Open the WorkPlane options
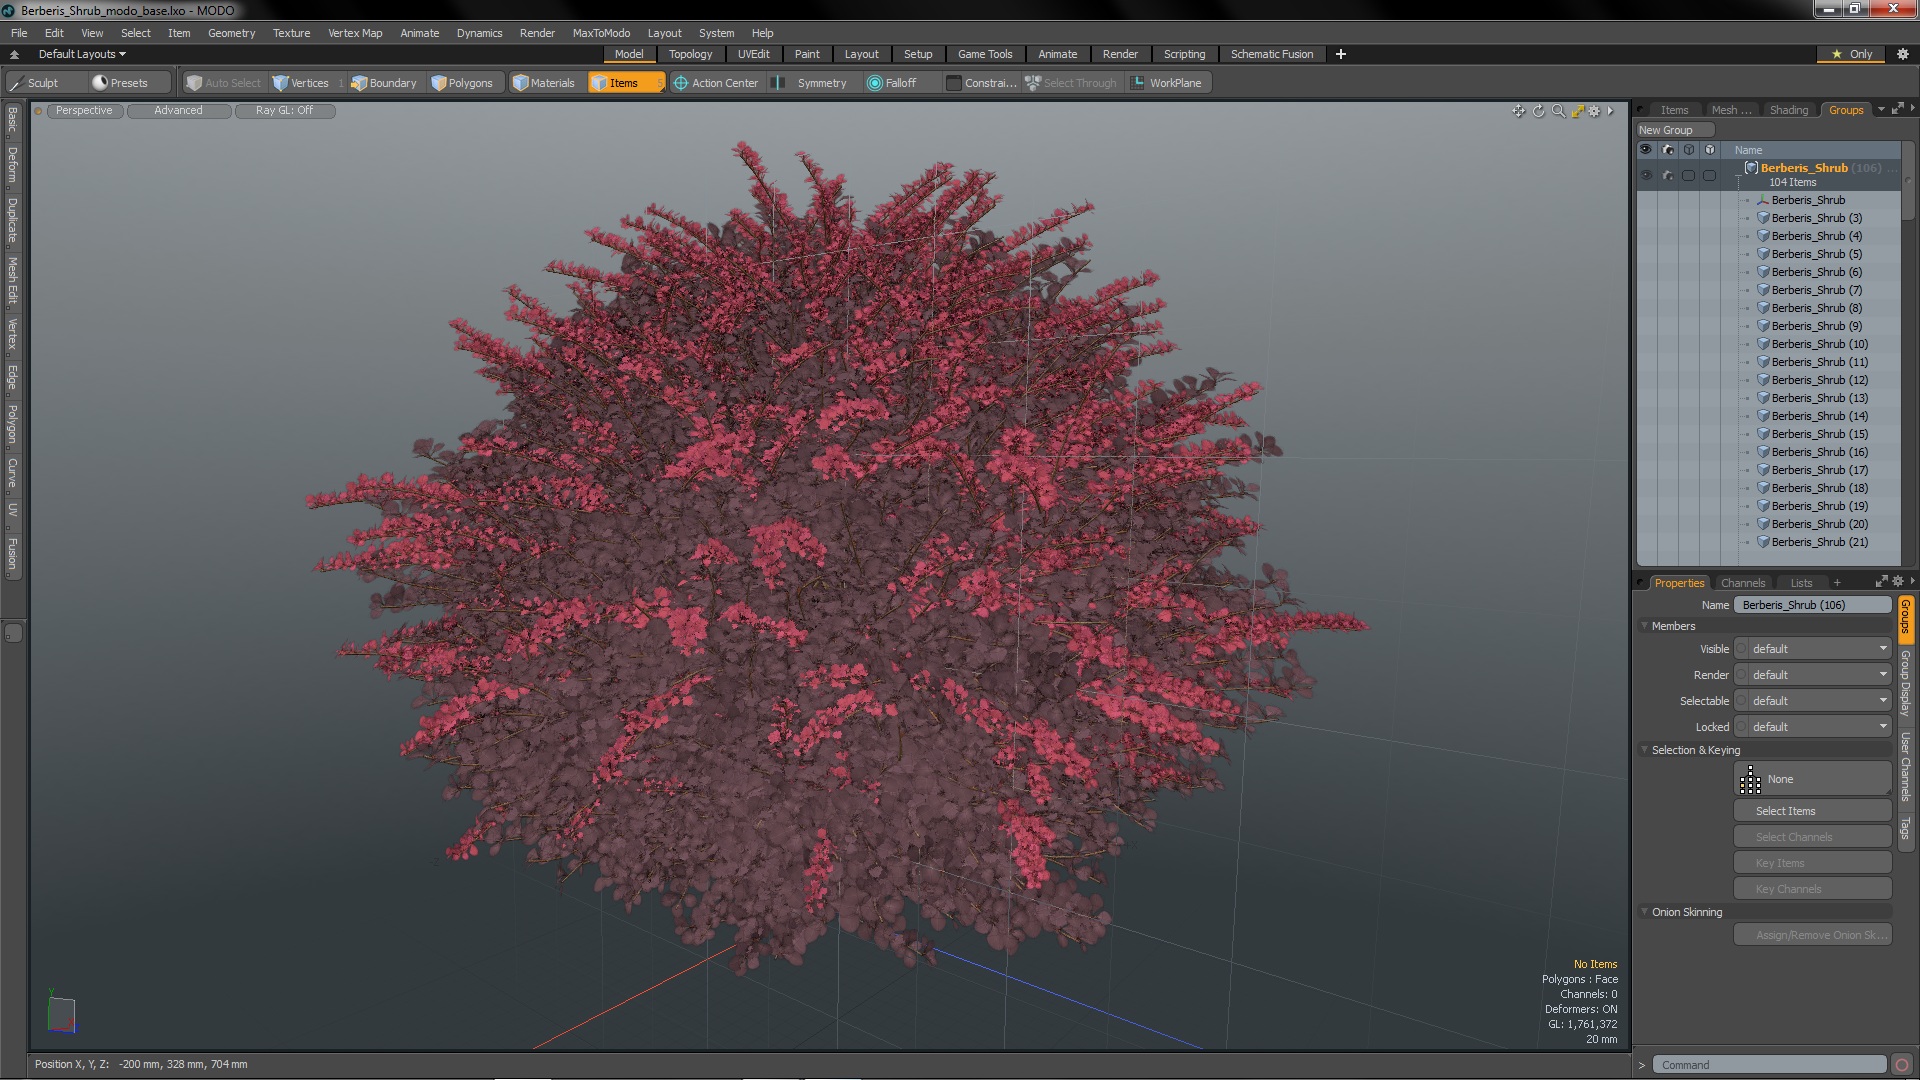1920x1080 pixels. (x=1166, y=83)
